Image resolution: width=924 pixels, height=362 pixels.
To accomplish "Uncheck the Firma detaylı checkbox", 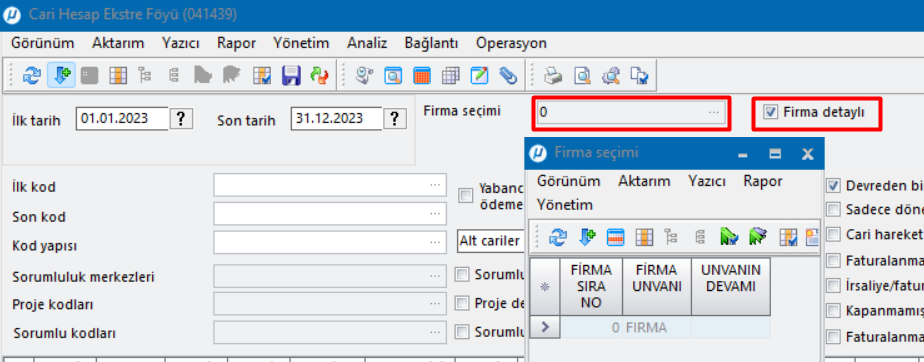I will [770, 112].
